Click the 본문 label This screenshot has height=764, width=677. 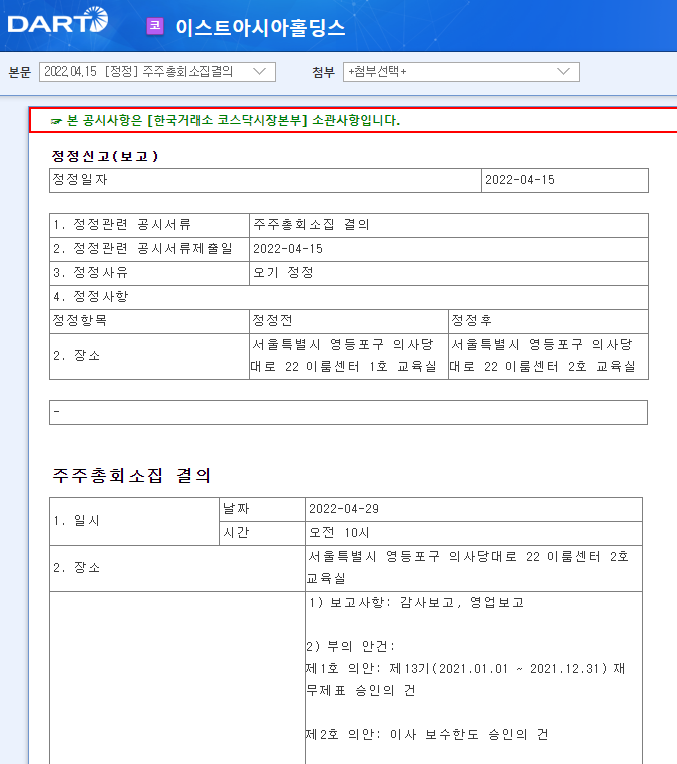pyautogui.click(x=20, y=72)
